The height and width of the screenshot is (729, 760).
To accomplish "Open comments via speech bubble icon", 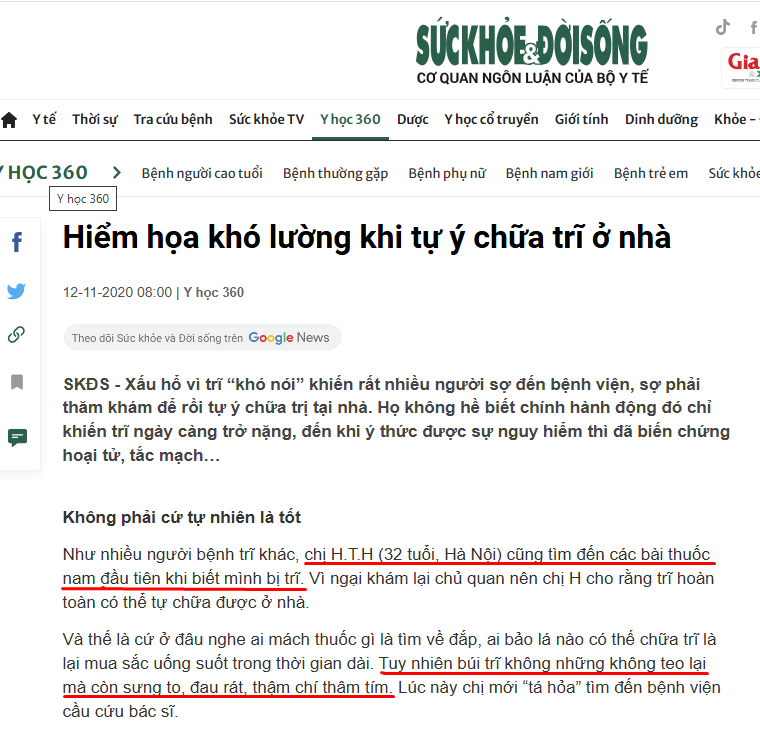I will point(17,438).
